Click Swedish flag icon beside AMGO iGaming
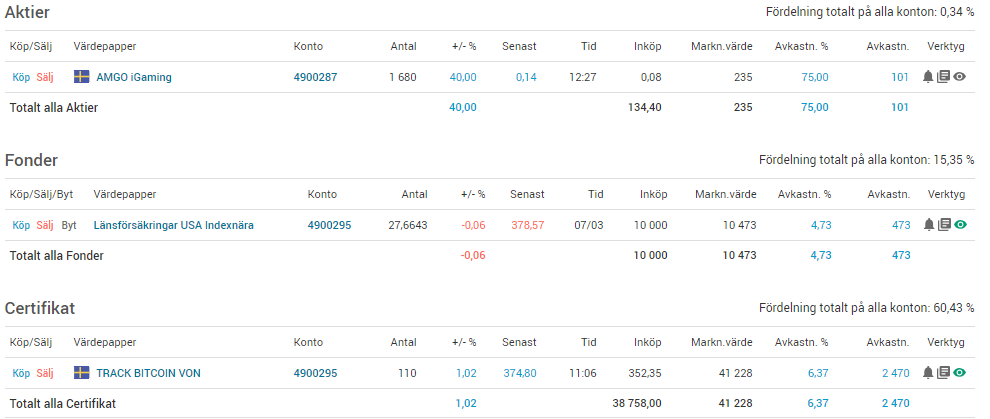The width and height of the screenshot is (990, 419). 81,77
